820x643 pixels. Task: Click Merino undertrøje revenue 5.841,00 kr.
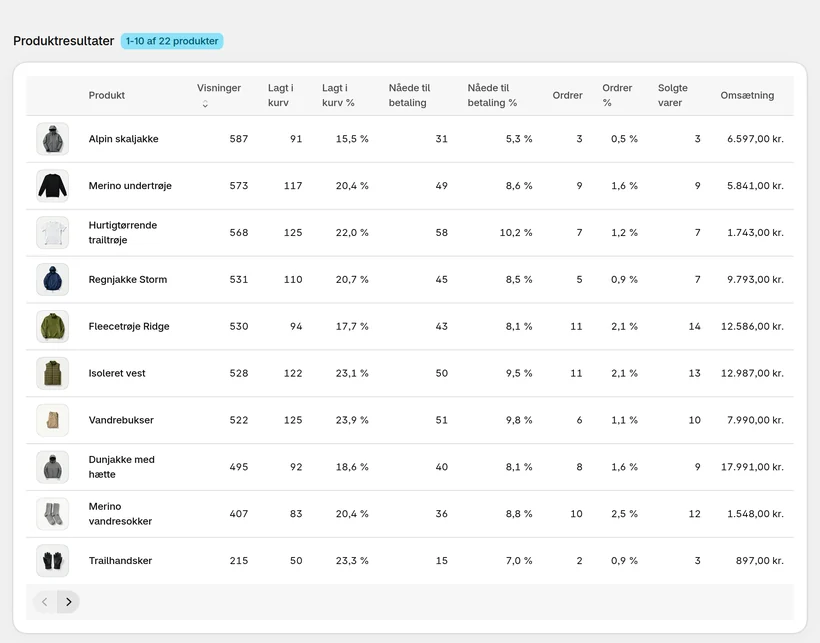[x=755, y=186]
